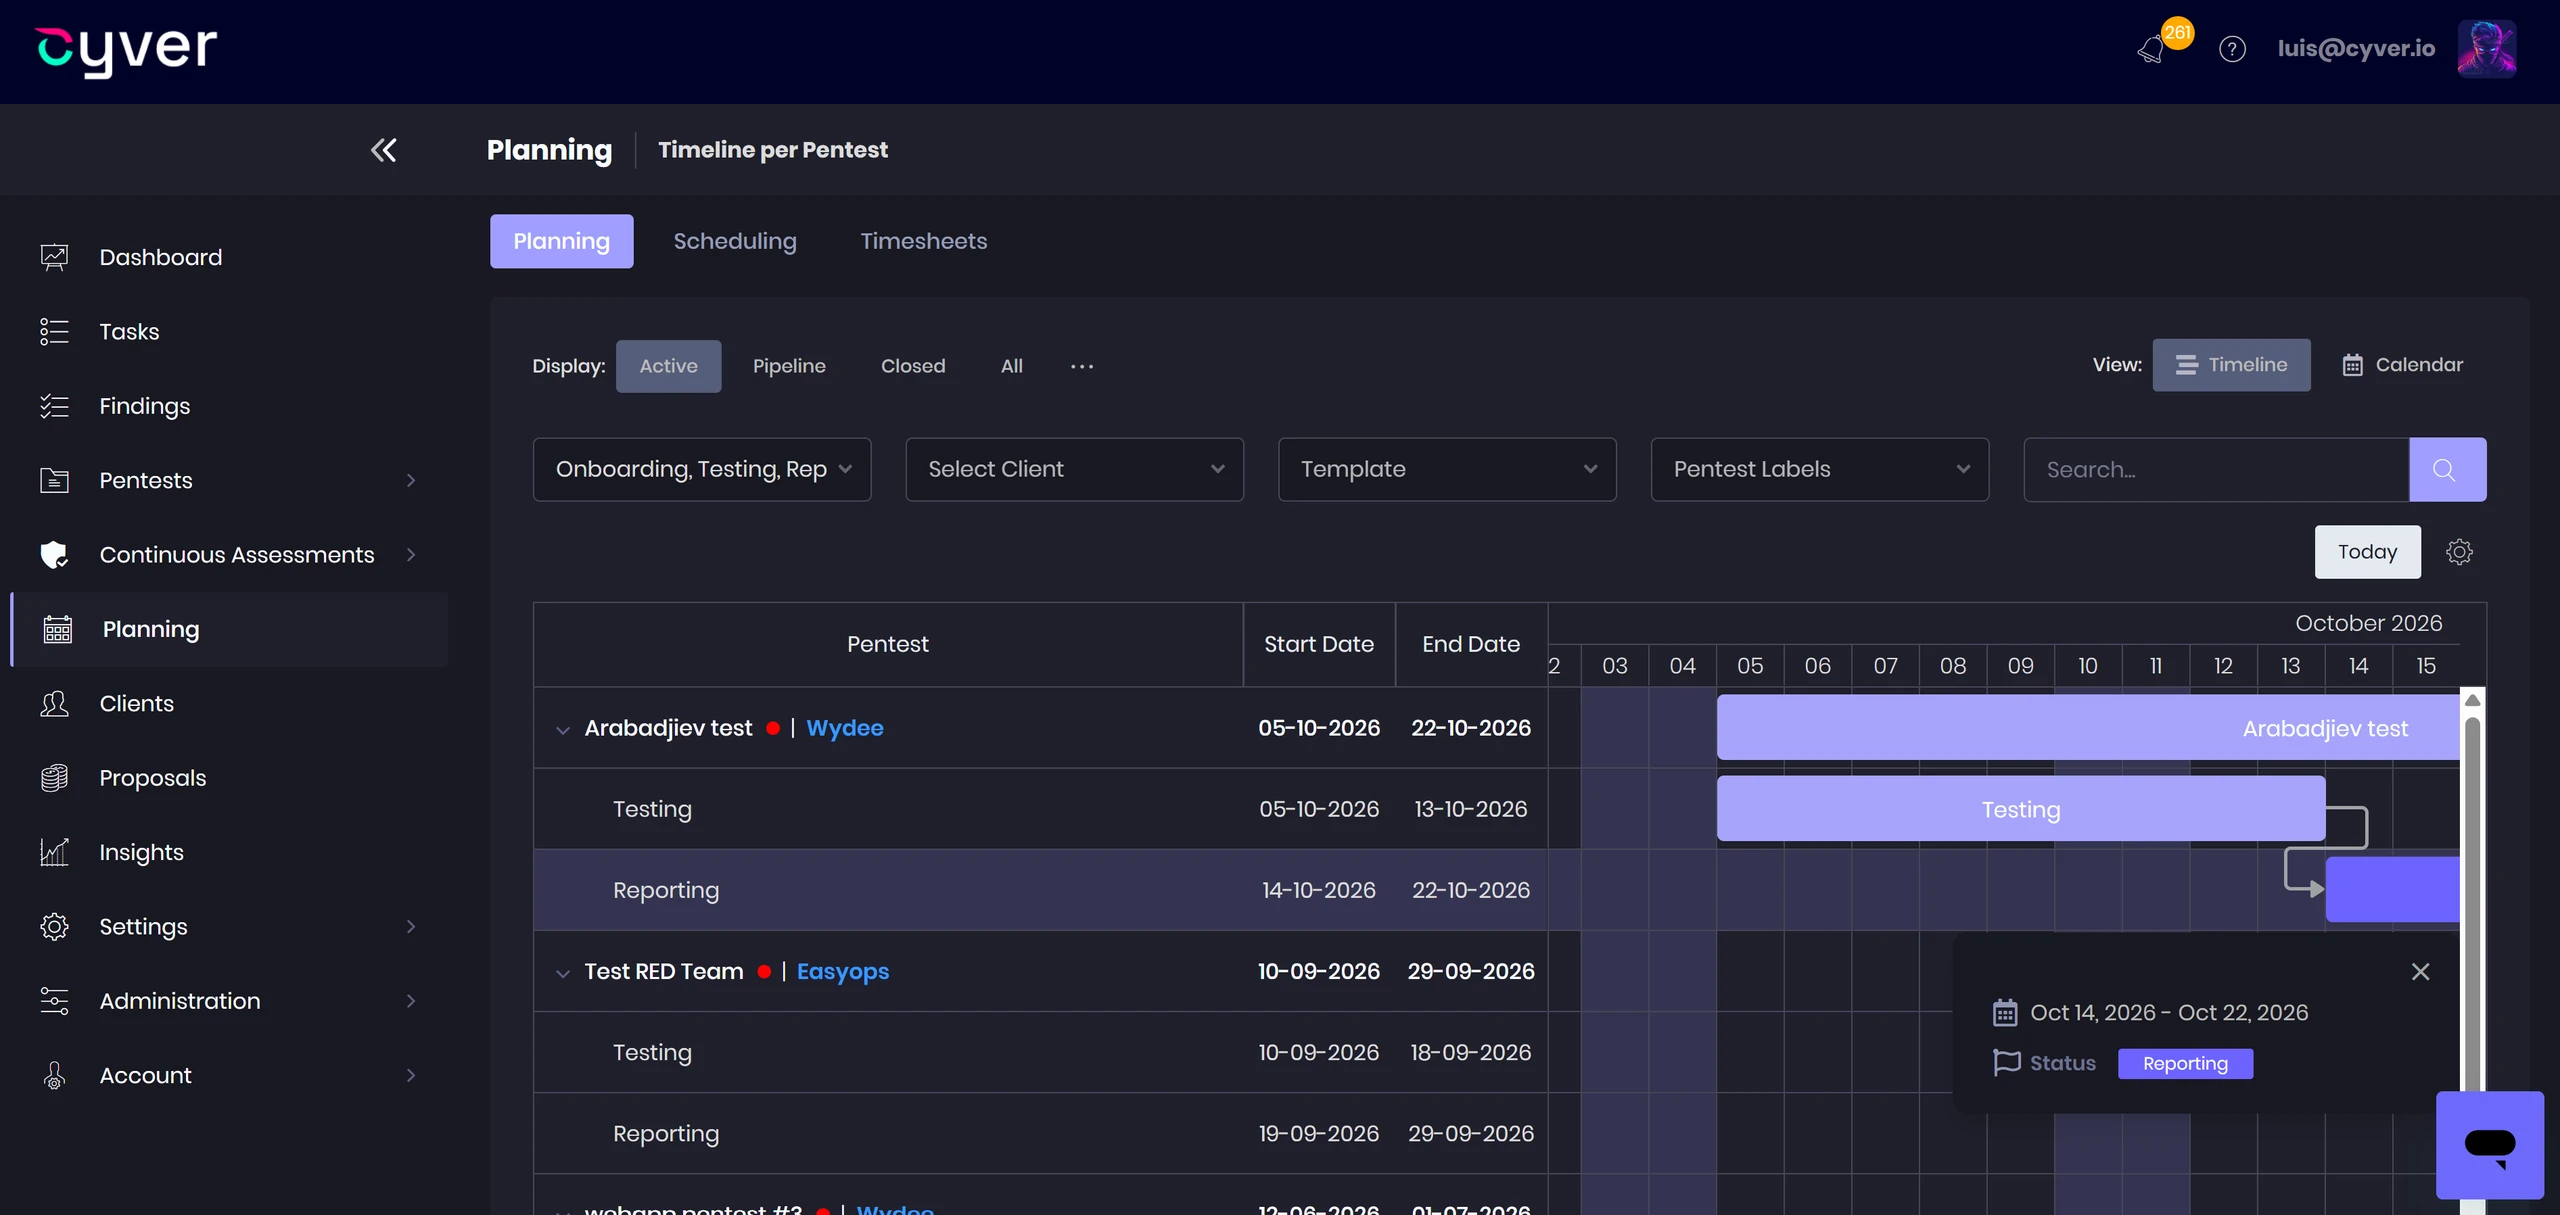The height and width of the screenshot is (1215, 2560).
Task: Open the chat widget button
Action: (x=2489, y=1144)
